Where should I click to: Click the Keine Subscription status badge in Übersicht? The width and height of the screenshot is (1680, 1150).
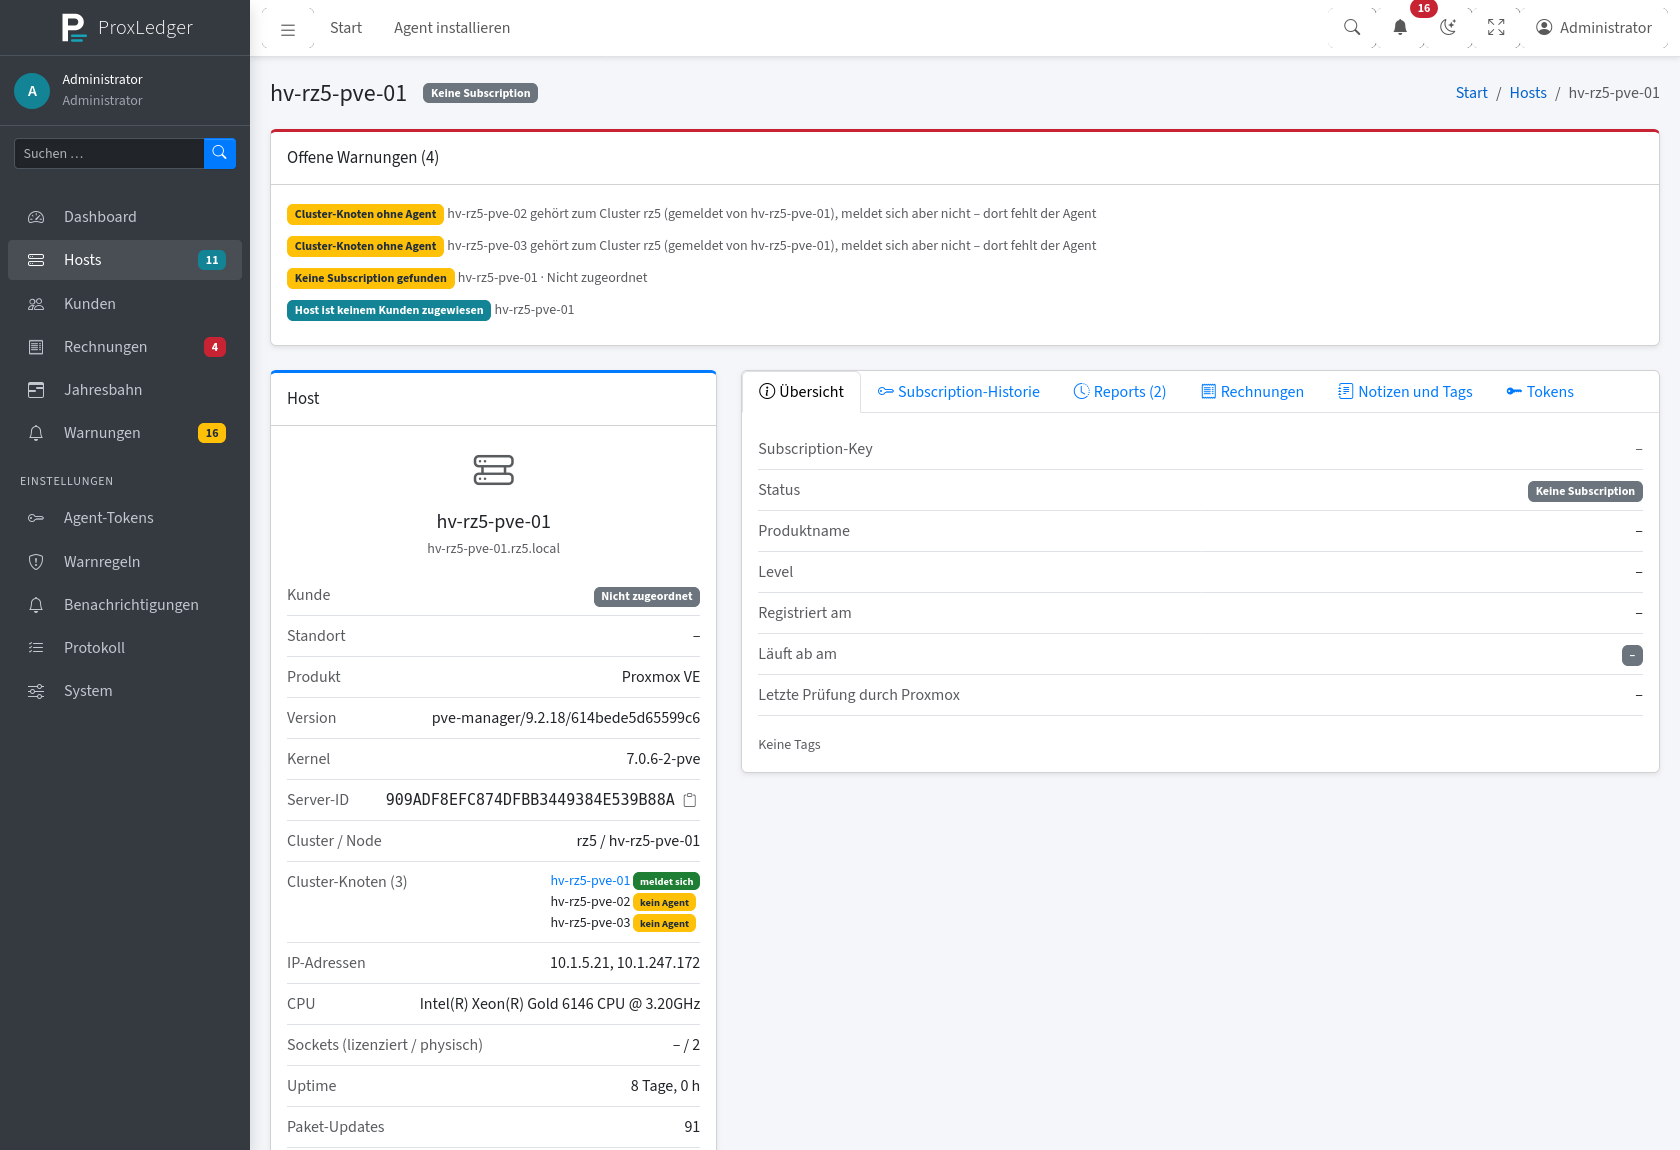[1585, 491]
